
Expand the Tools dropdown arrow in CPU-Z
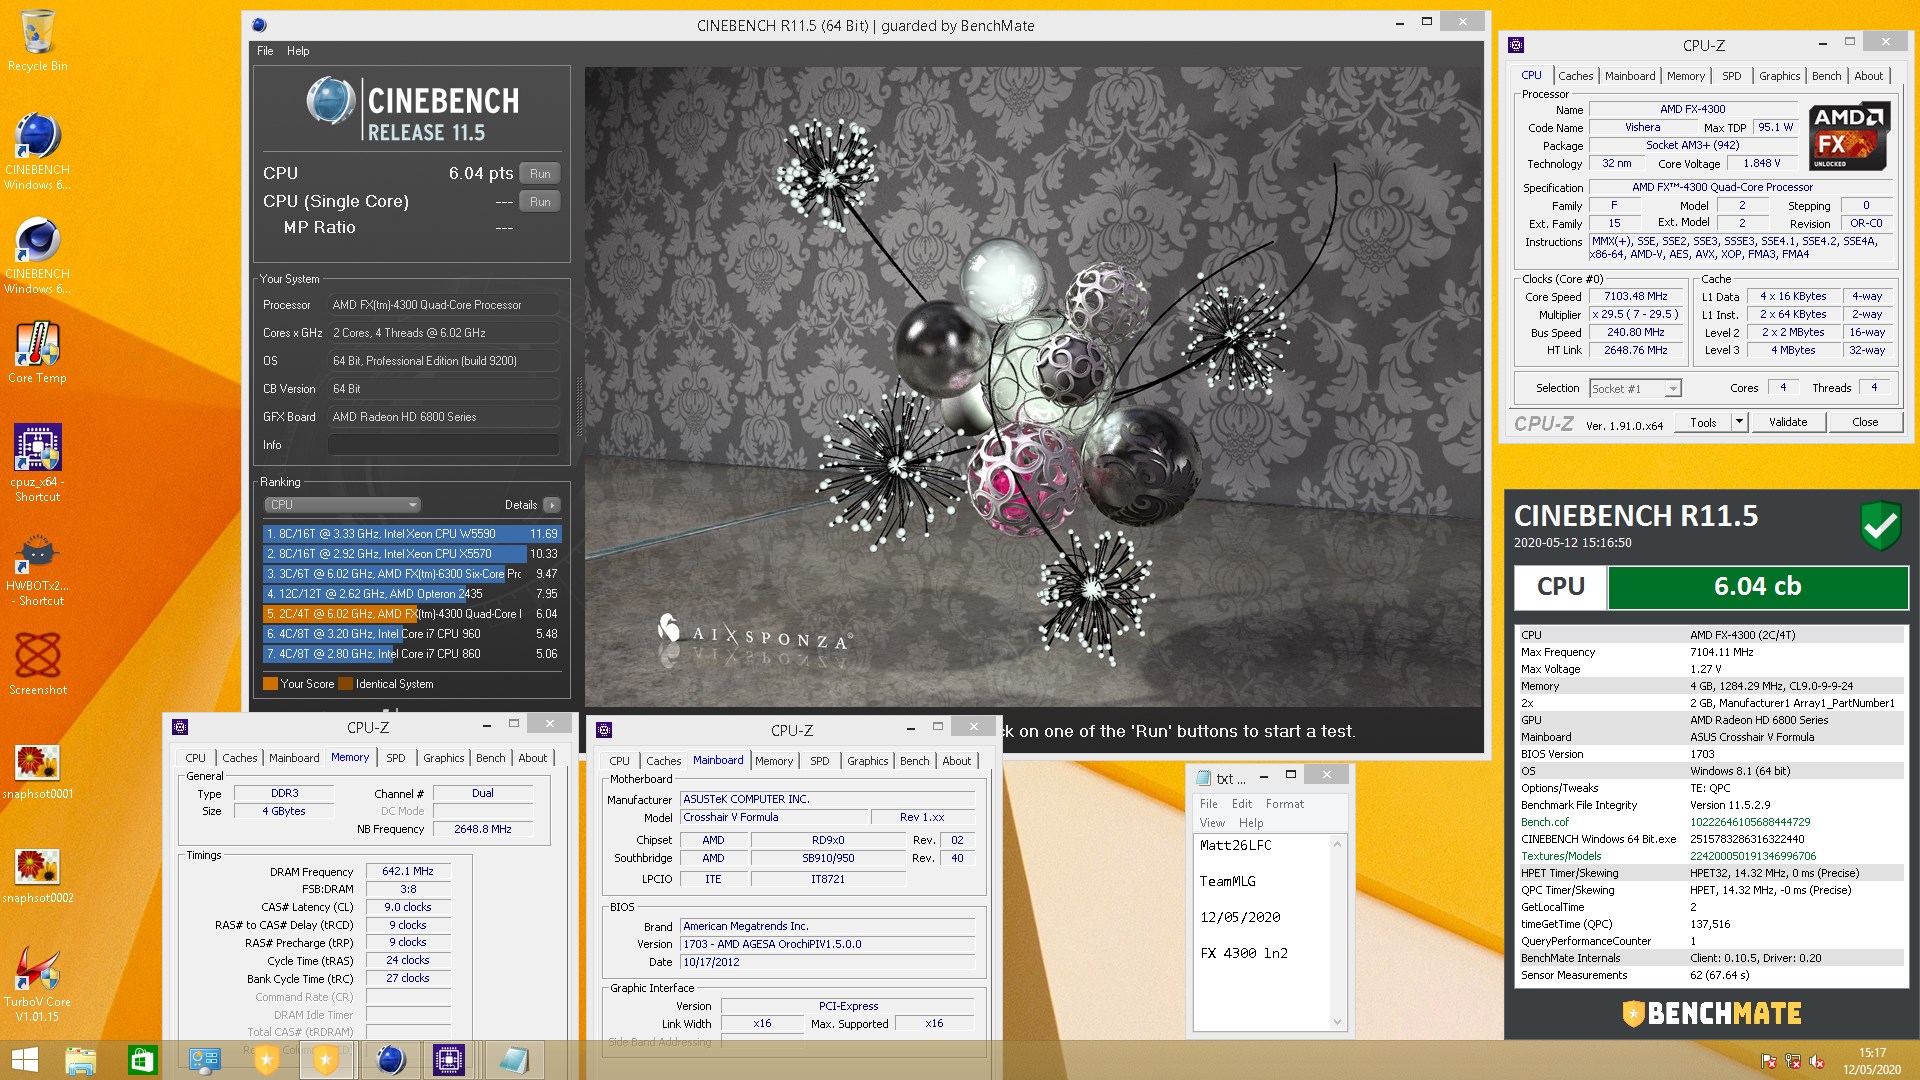coord(1739,422)
